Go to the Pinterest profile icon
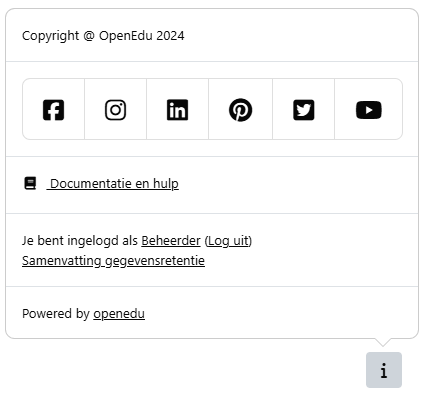The image size is (423, 395). pos(240,110)
